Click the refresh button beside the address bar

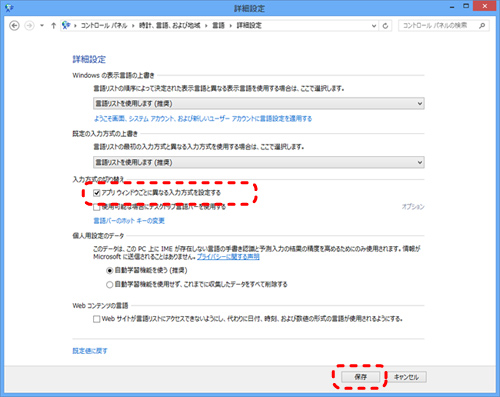[385, 26]
